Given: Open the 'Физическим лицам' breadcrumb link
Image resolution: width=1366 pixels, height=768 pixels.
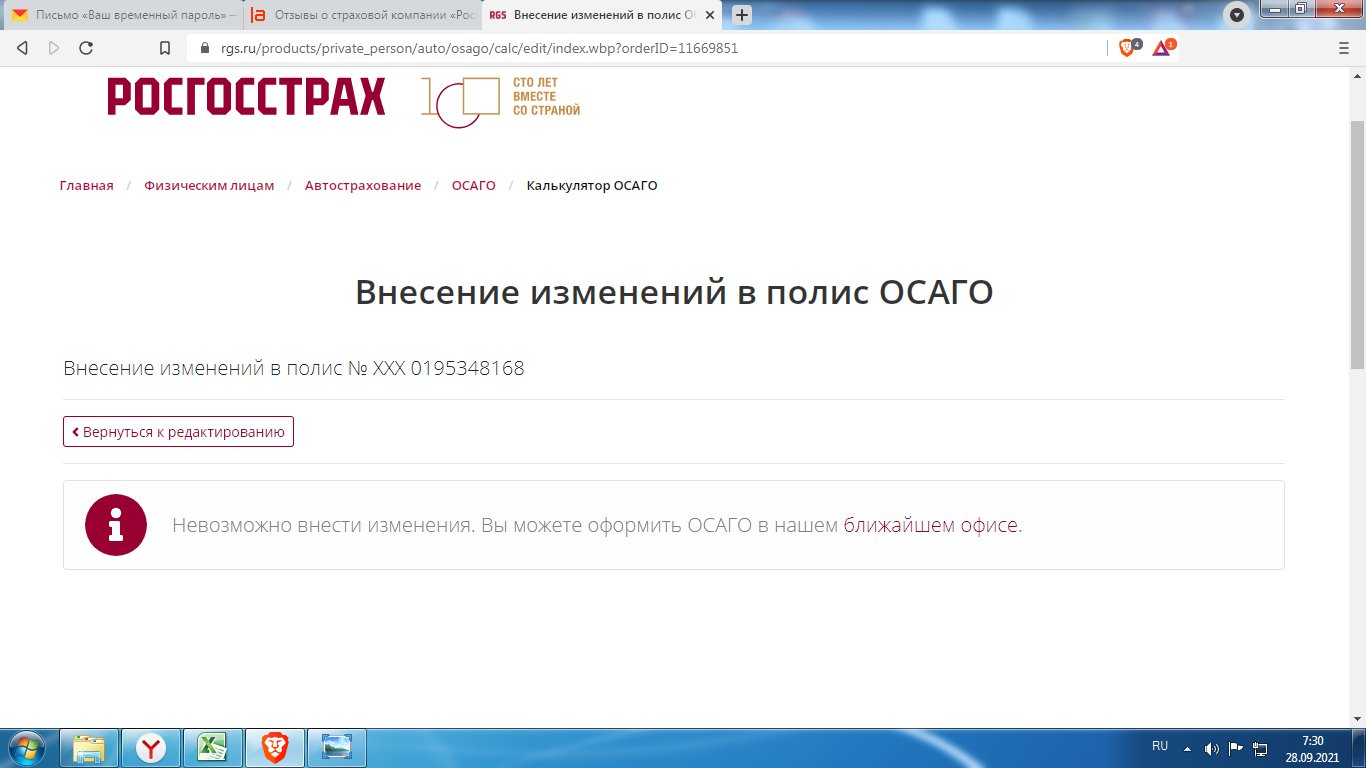Looking at the screenshot, I should (209, 186).
